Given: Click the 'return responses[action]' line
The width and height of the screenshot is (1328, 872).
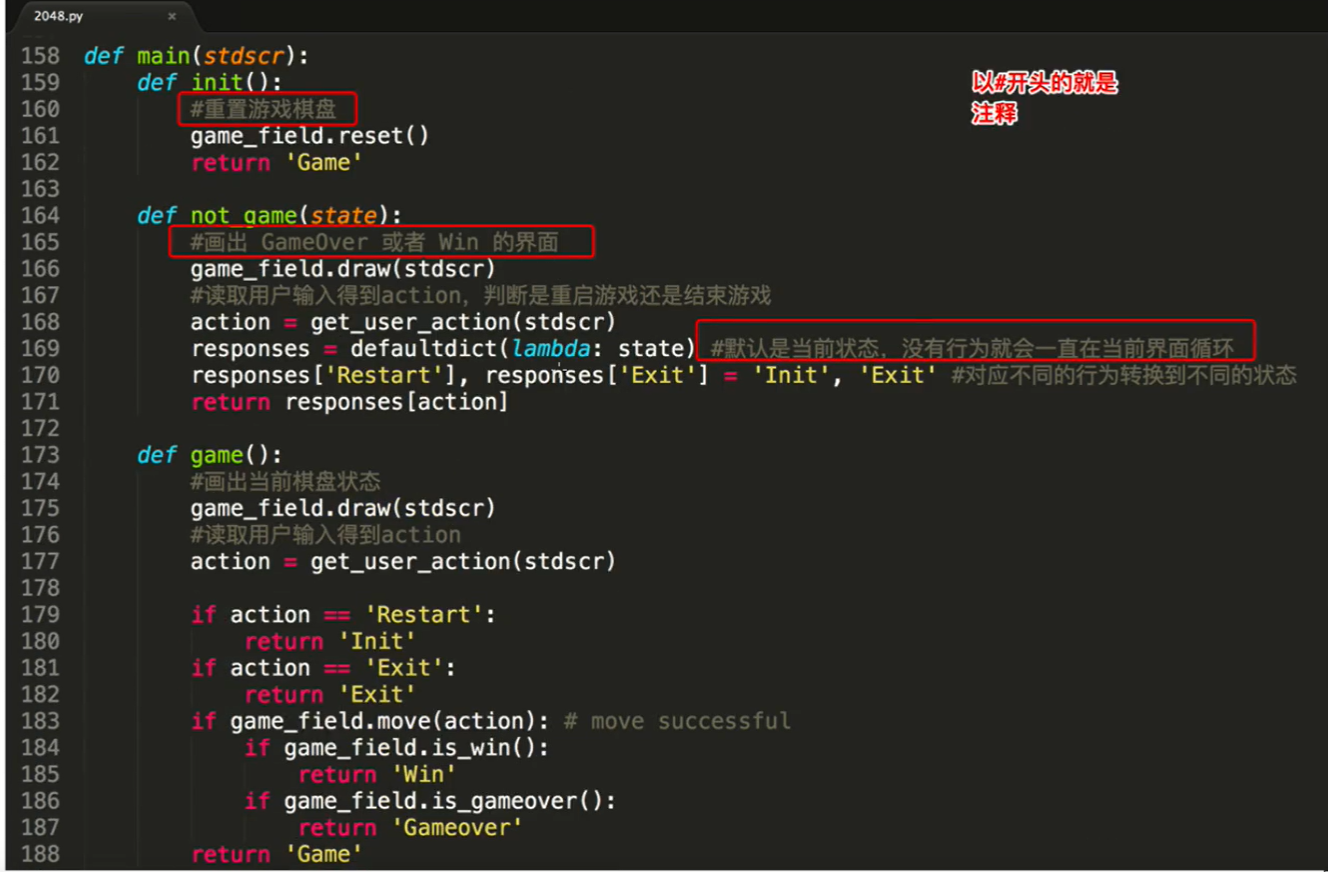Looking at the screenshot, I should pos(349,402).
